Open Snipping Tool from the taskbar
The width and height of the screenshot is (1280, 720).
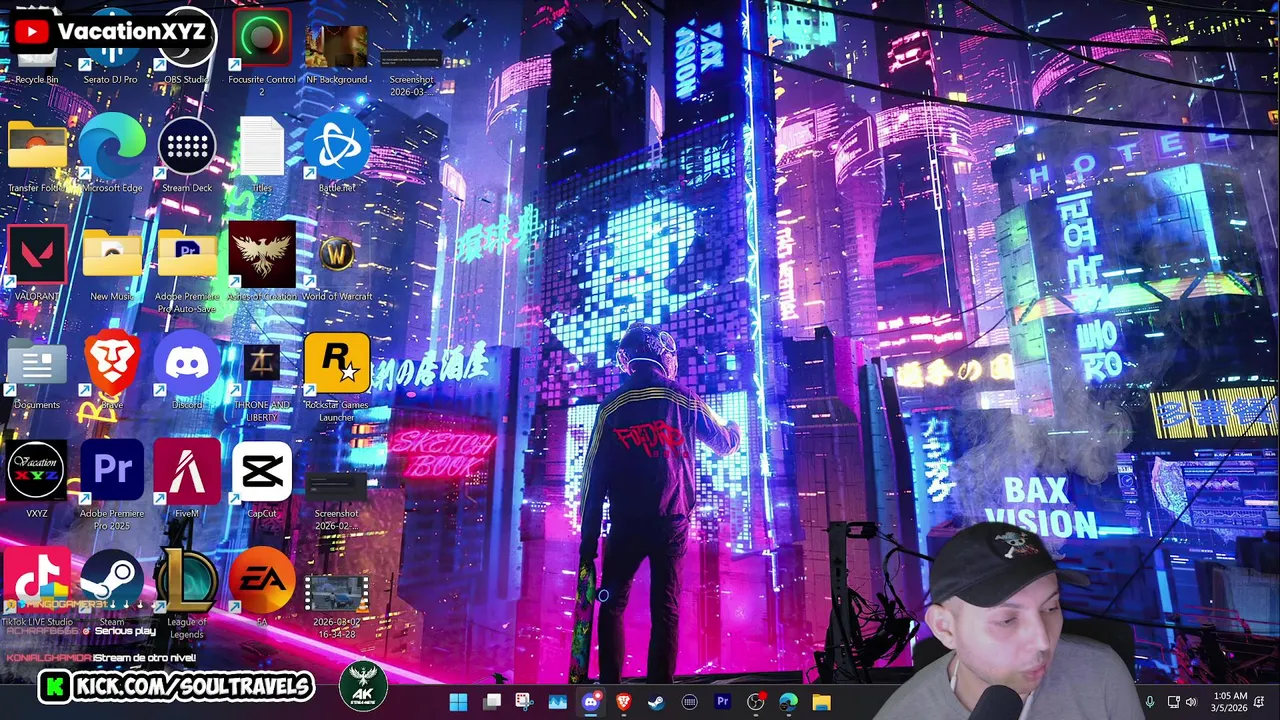tap(524, 702)
